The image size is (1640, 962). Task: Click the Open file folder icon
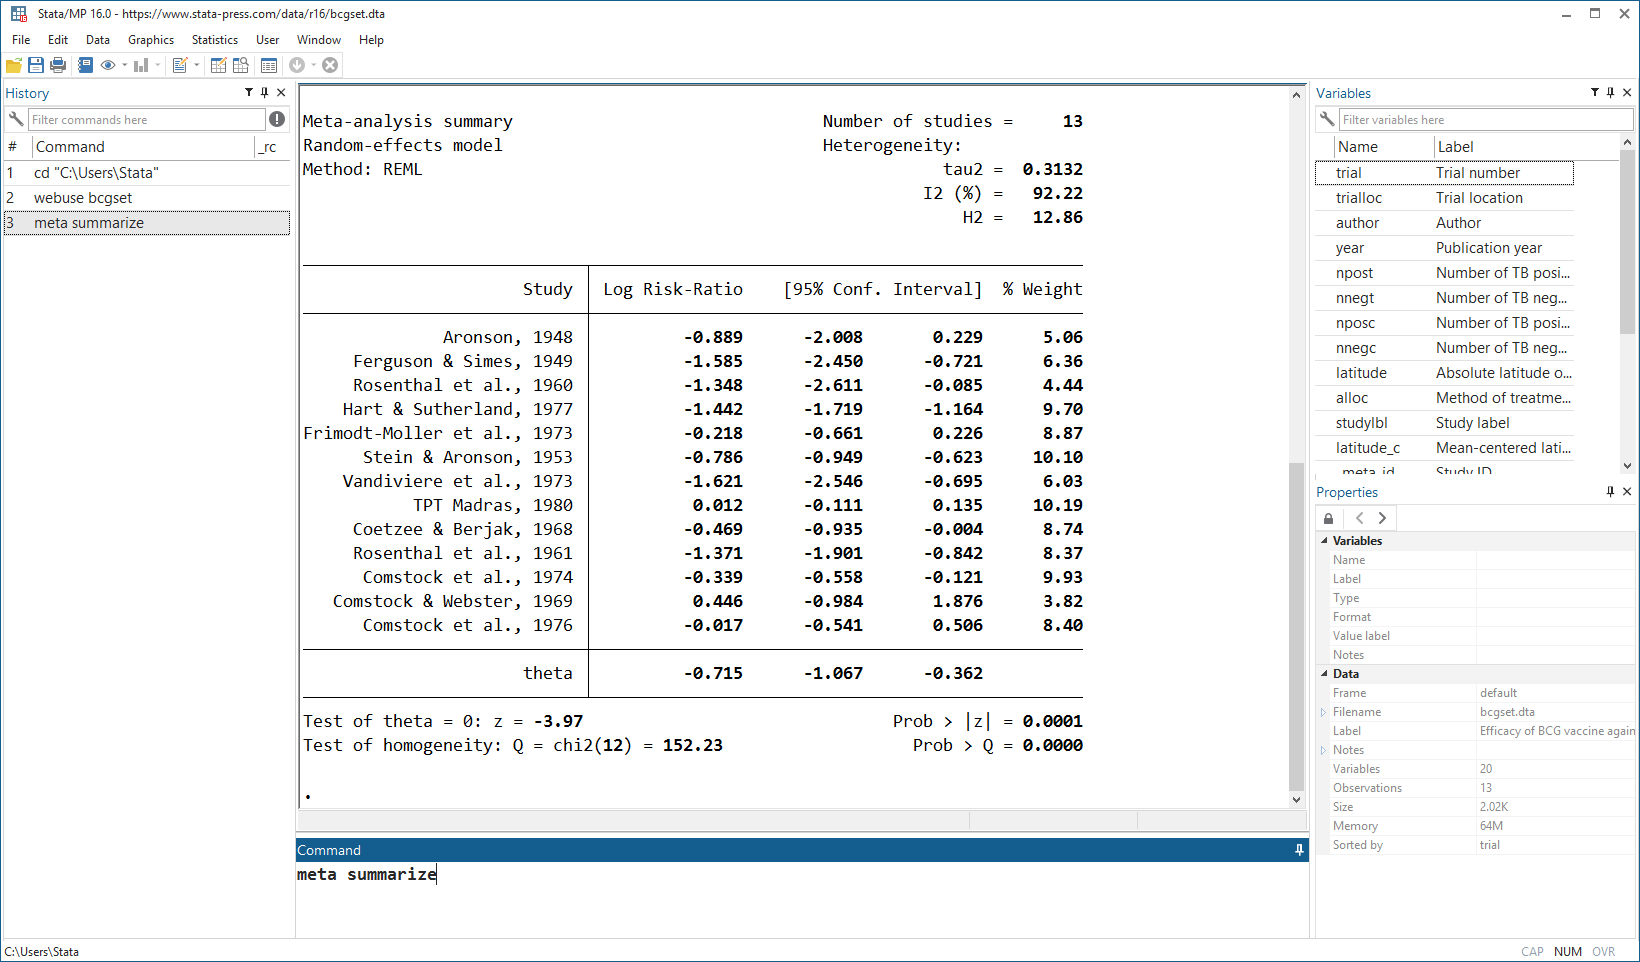coord(14,65)
